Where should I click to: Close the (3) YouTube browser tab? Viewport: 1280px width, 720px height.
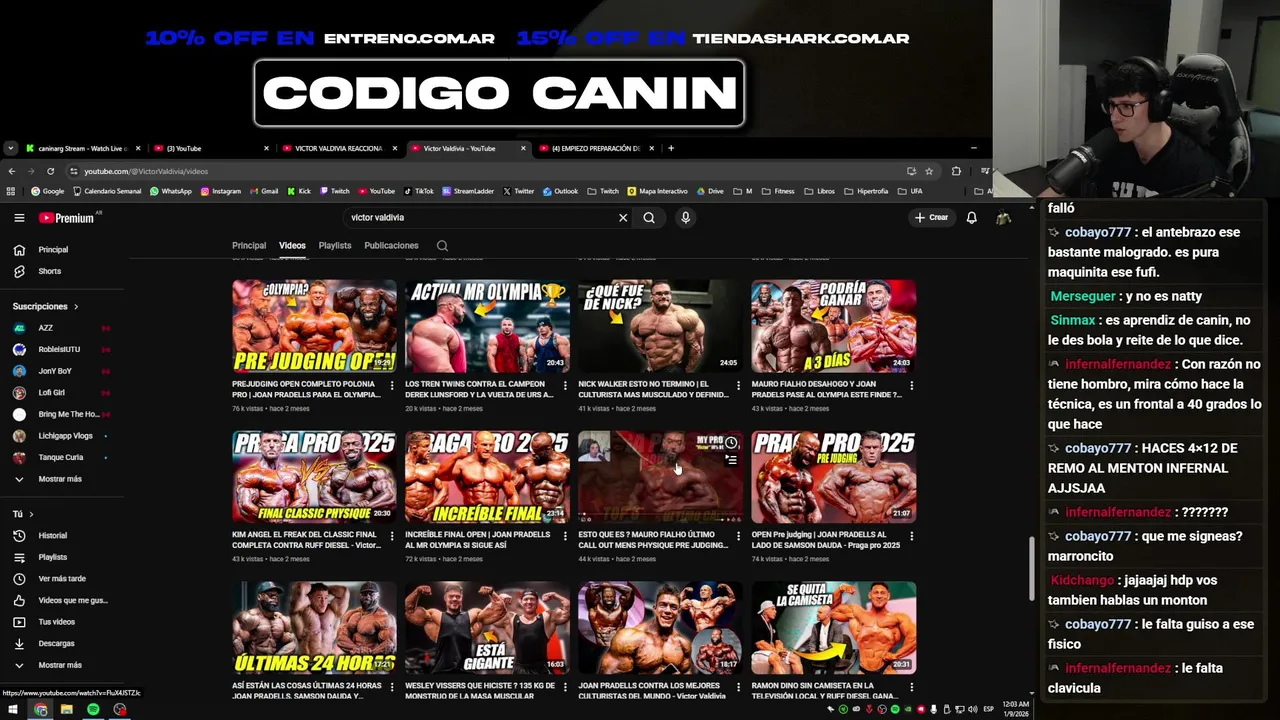click(266, 148)
